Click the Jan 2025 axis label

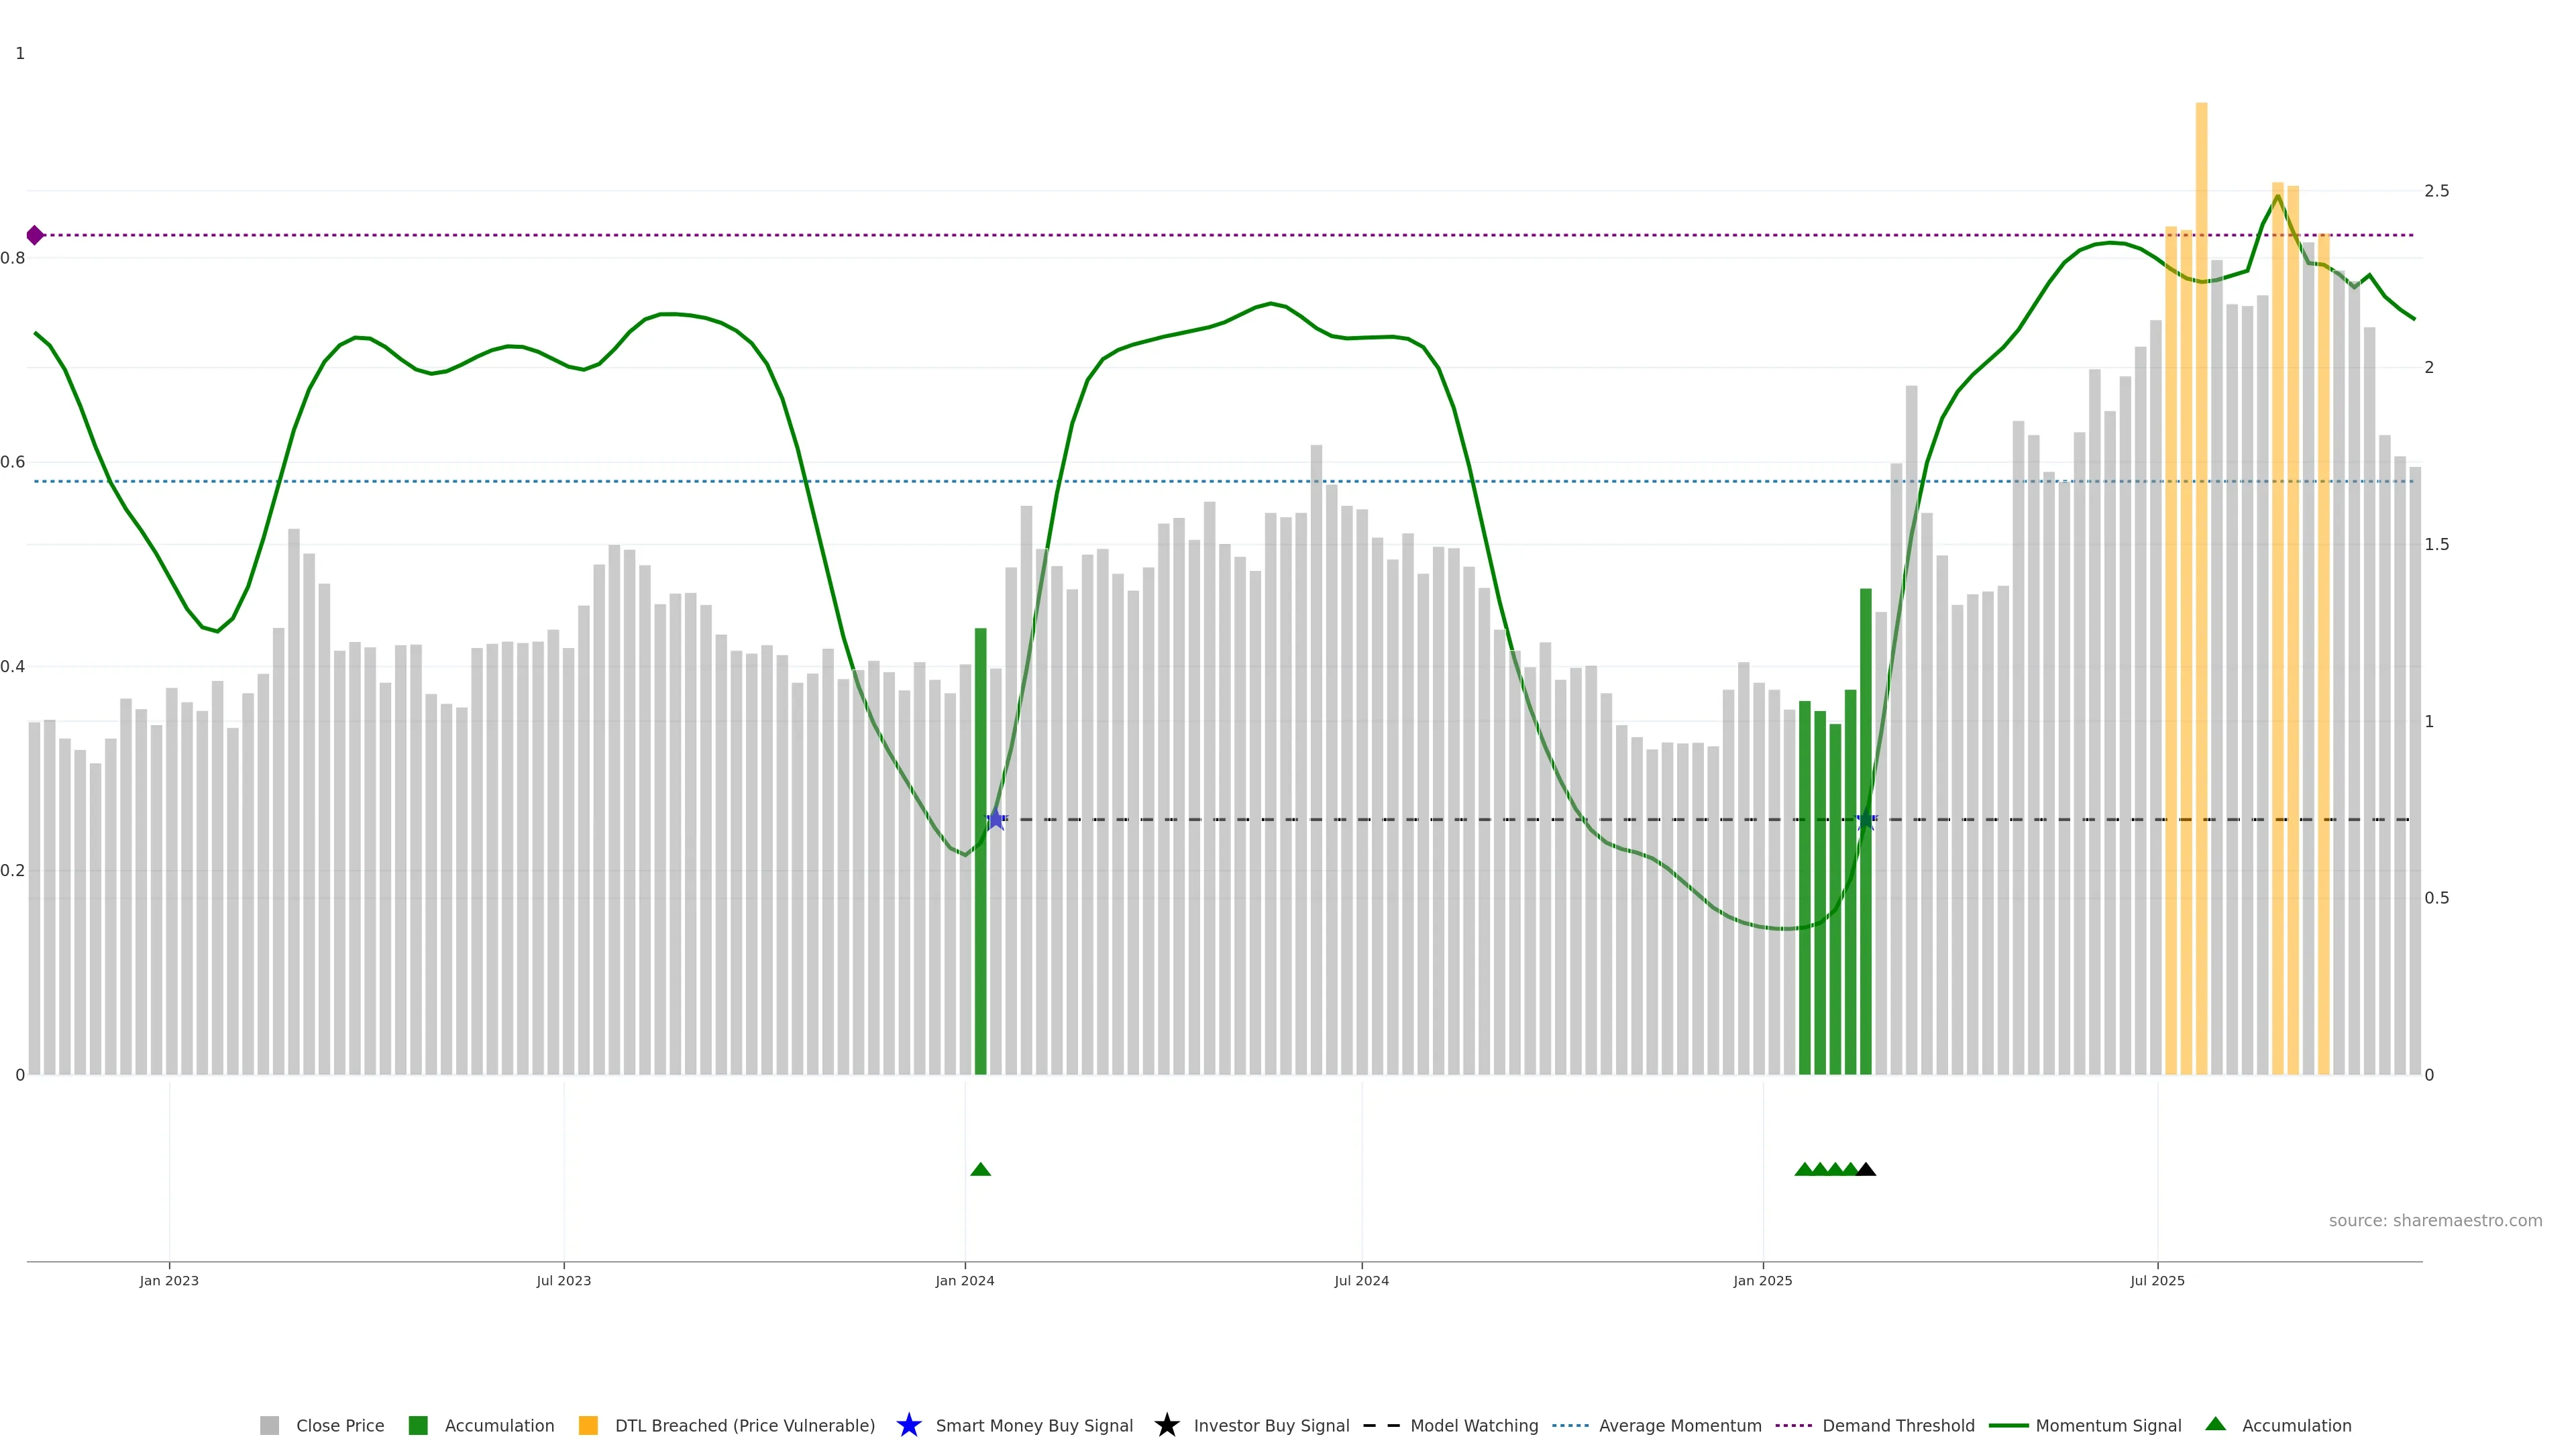tap(1763, 1281)
